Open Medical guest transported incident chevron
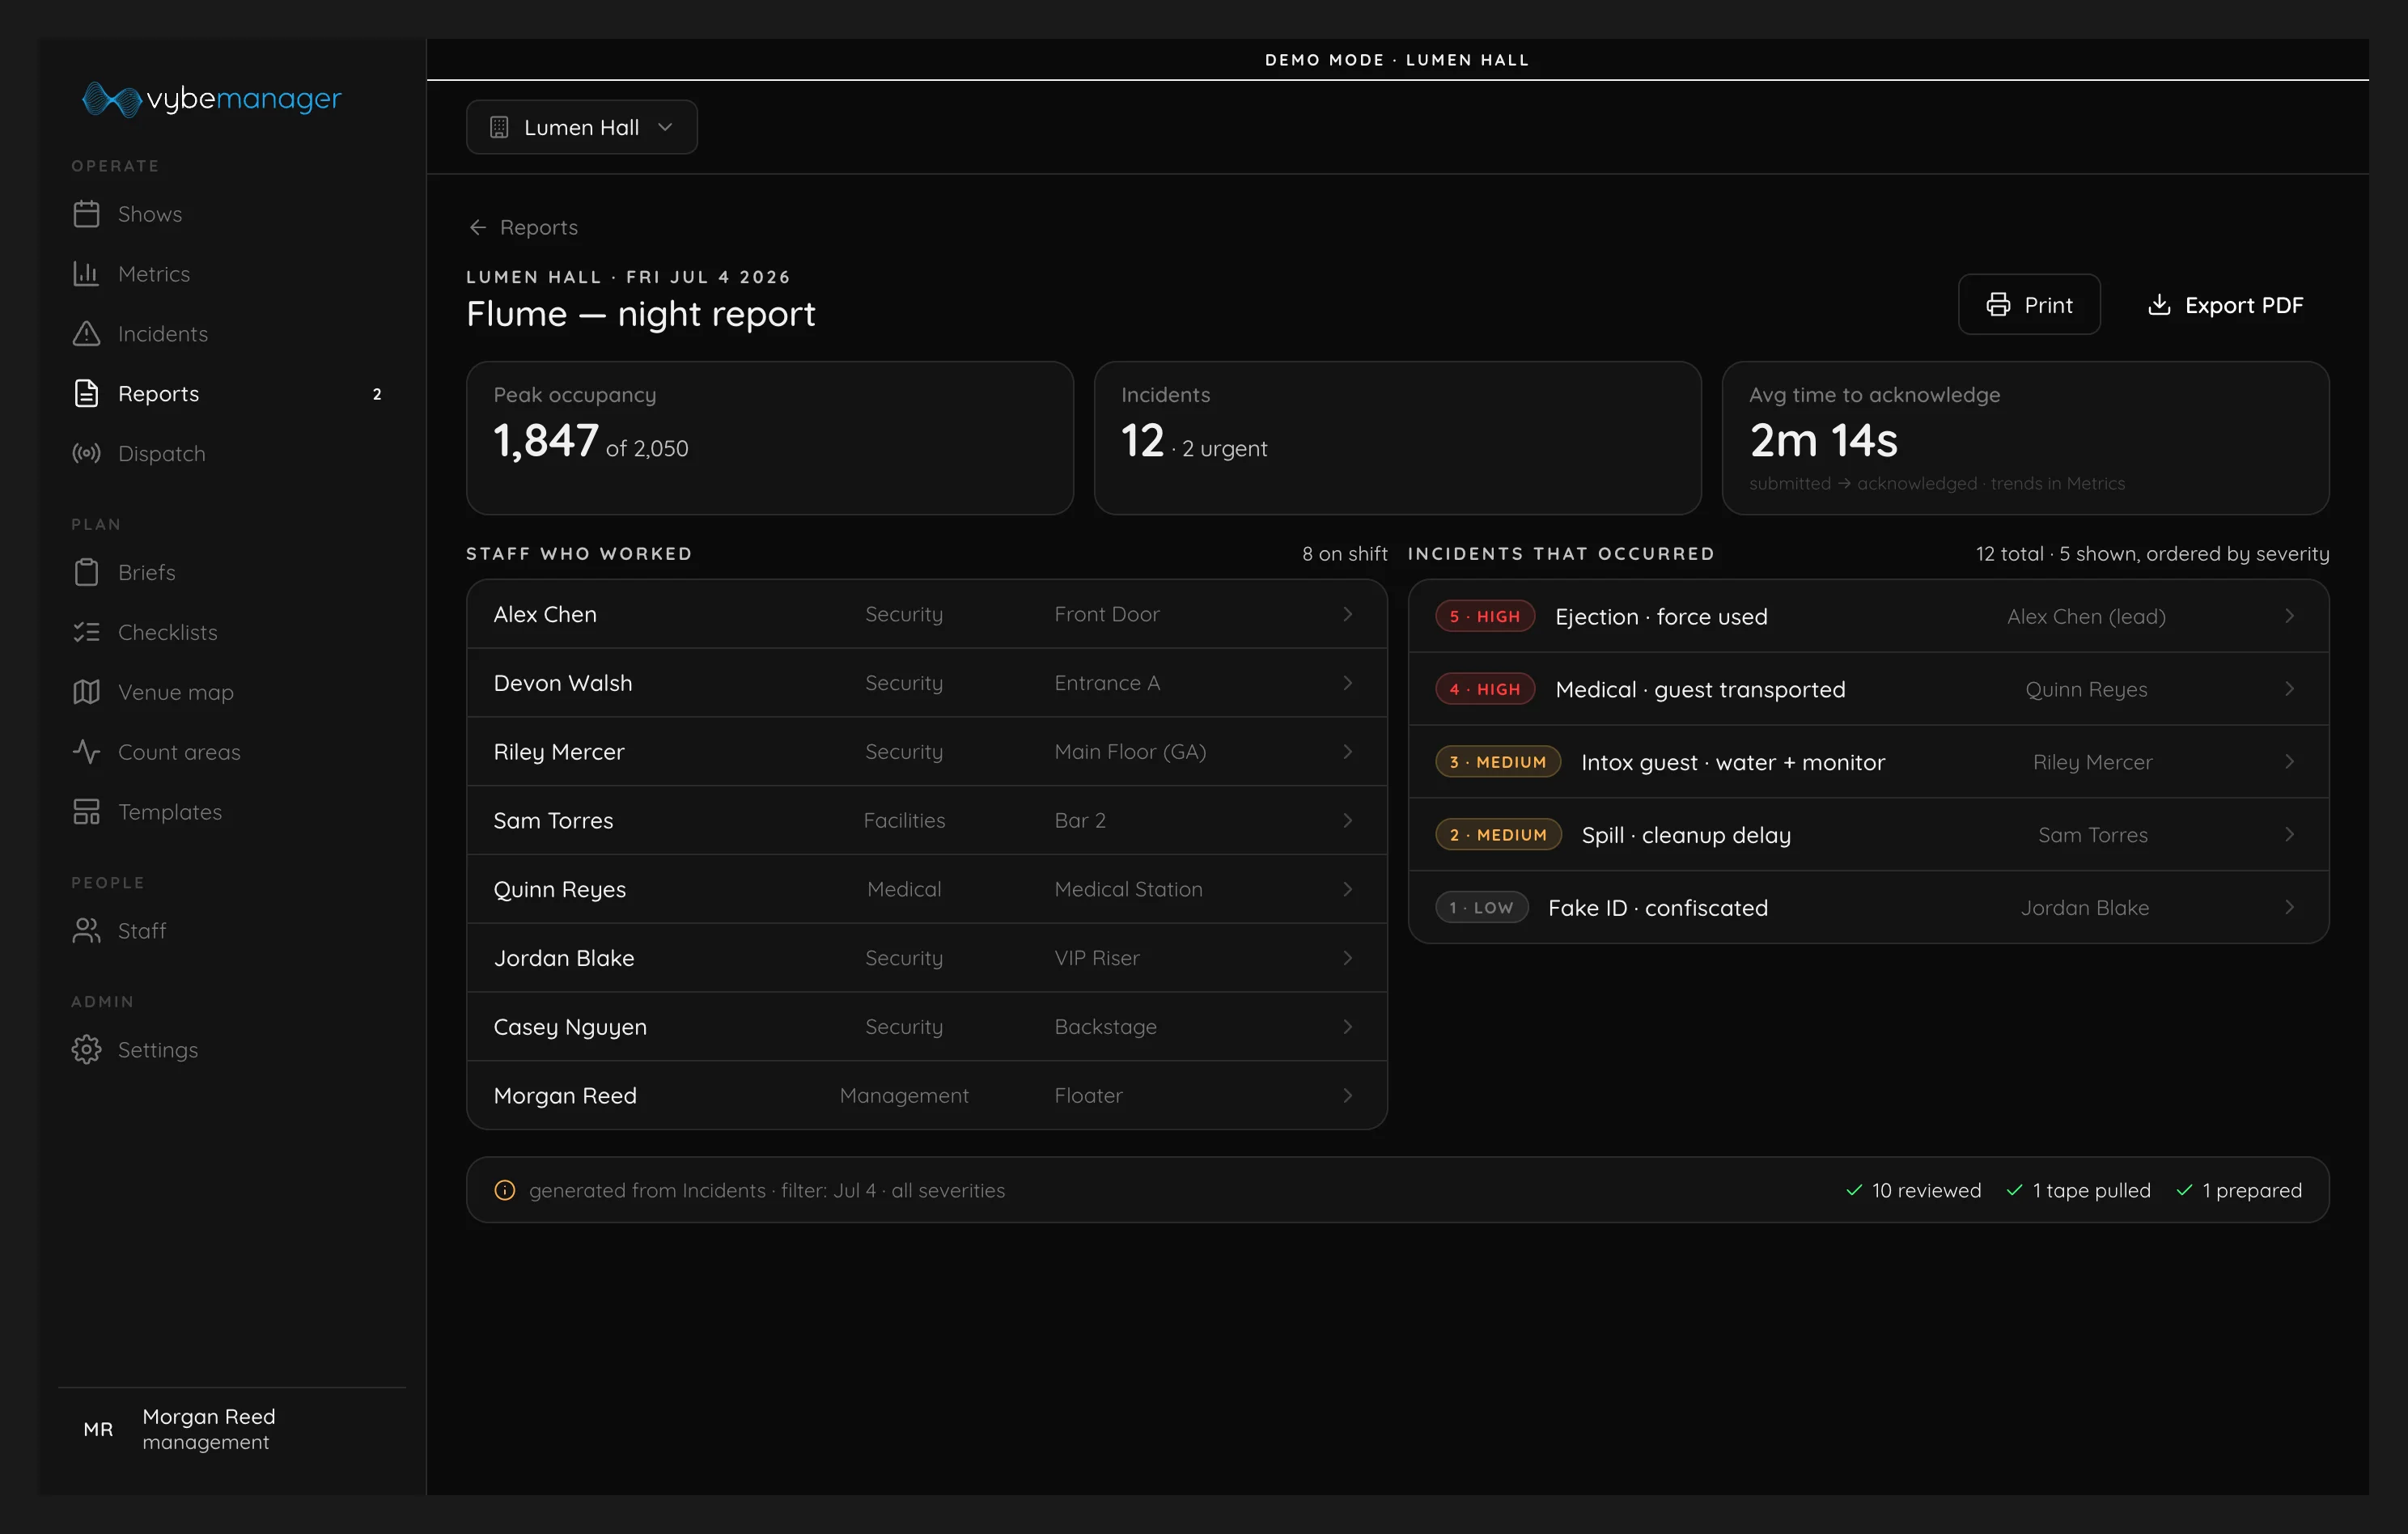This screenshot has width=2408, height=1534. tap(2289, 689)
